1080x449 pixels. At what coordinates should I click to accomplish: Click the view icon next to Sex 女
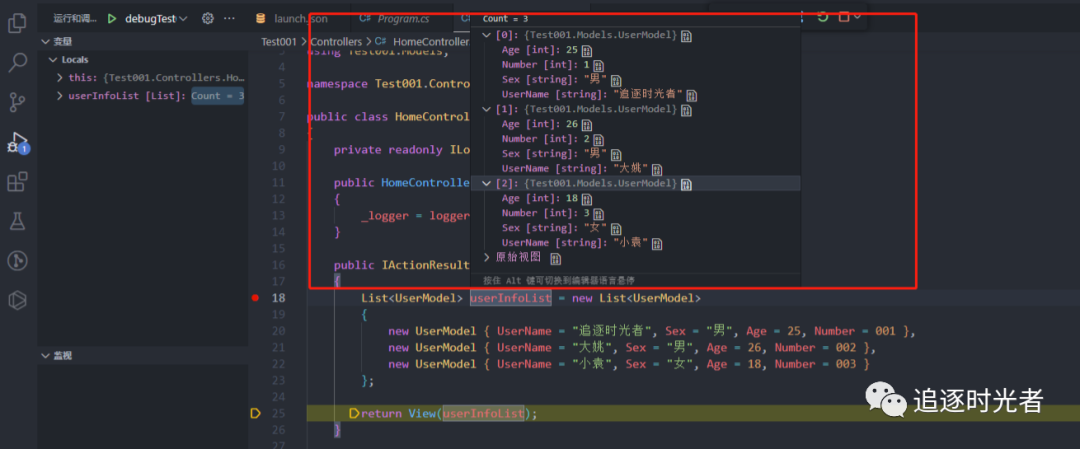616,229
